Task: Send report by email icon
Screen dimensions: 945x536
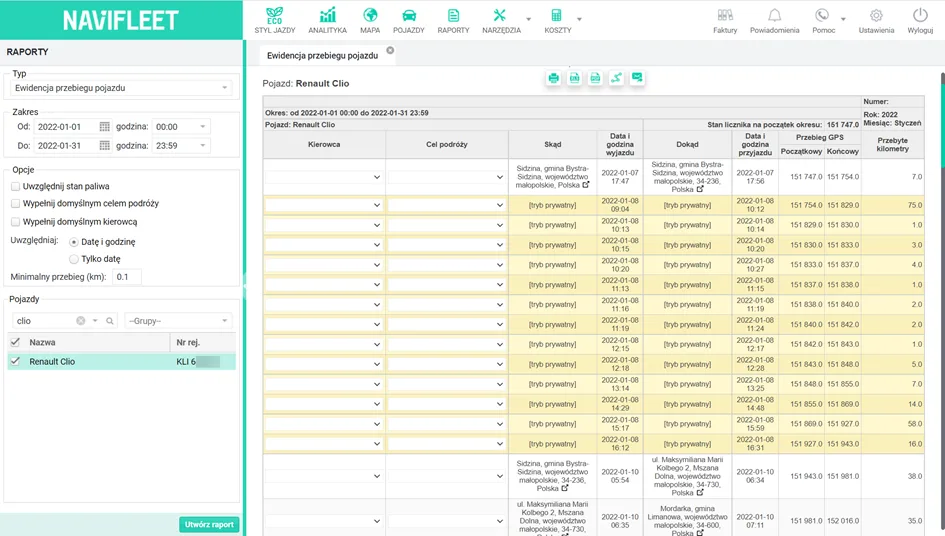Action: click(637, 78)
